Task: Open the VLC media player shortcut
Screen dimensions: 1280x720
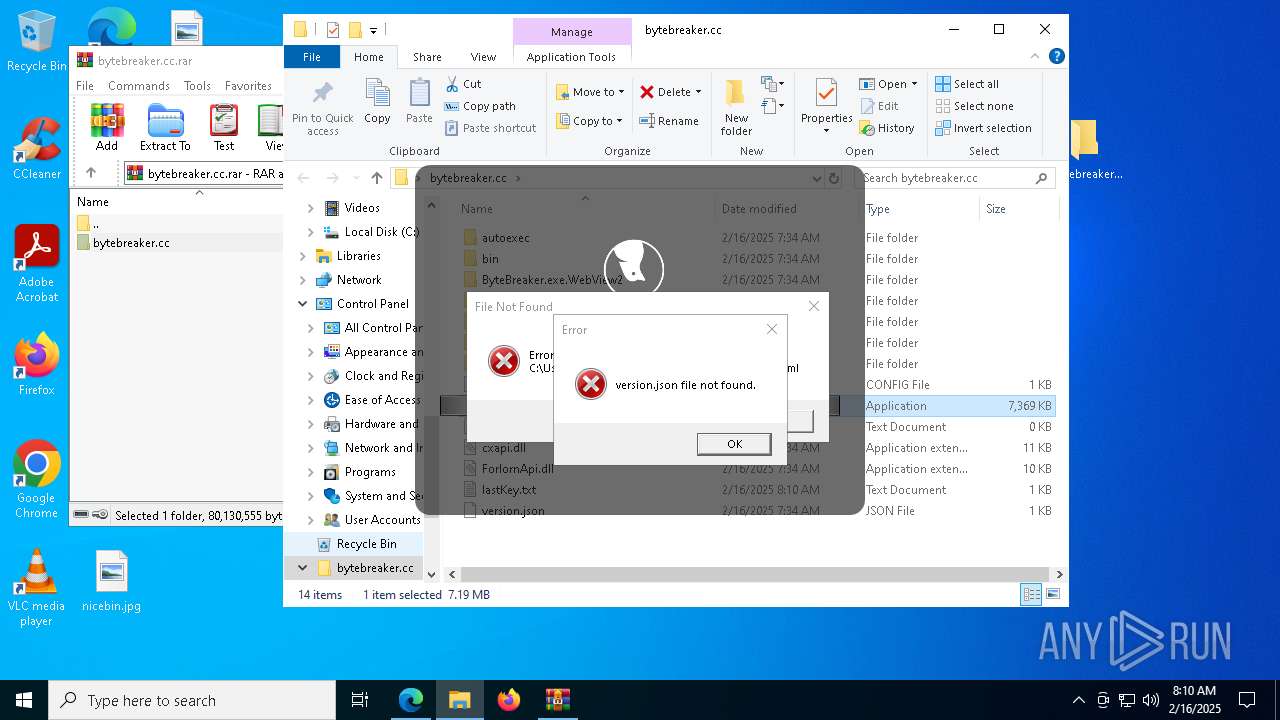Action: pyautogui.click(x=36, y=589)
